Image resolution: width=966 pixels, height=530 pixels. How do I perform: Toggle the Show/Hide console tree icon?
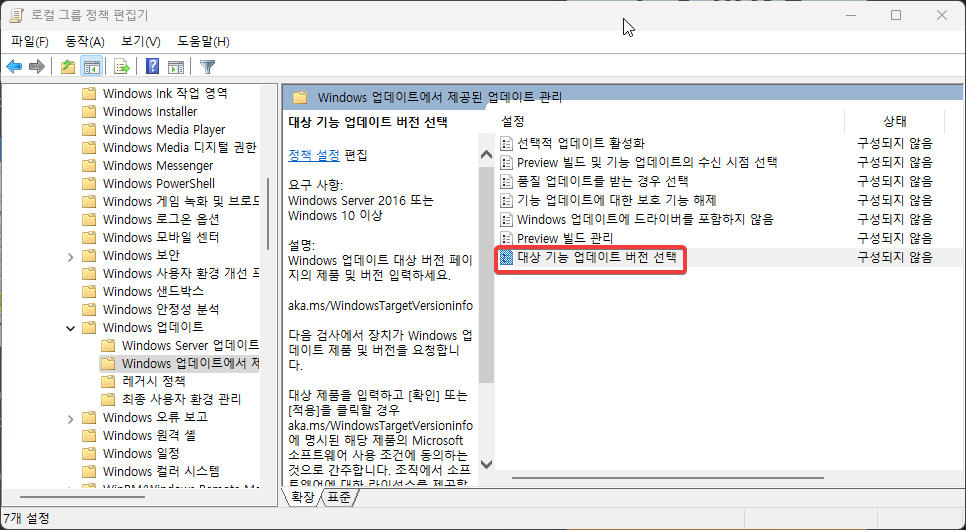click(92, 67)
